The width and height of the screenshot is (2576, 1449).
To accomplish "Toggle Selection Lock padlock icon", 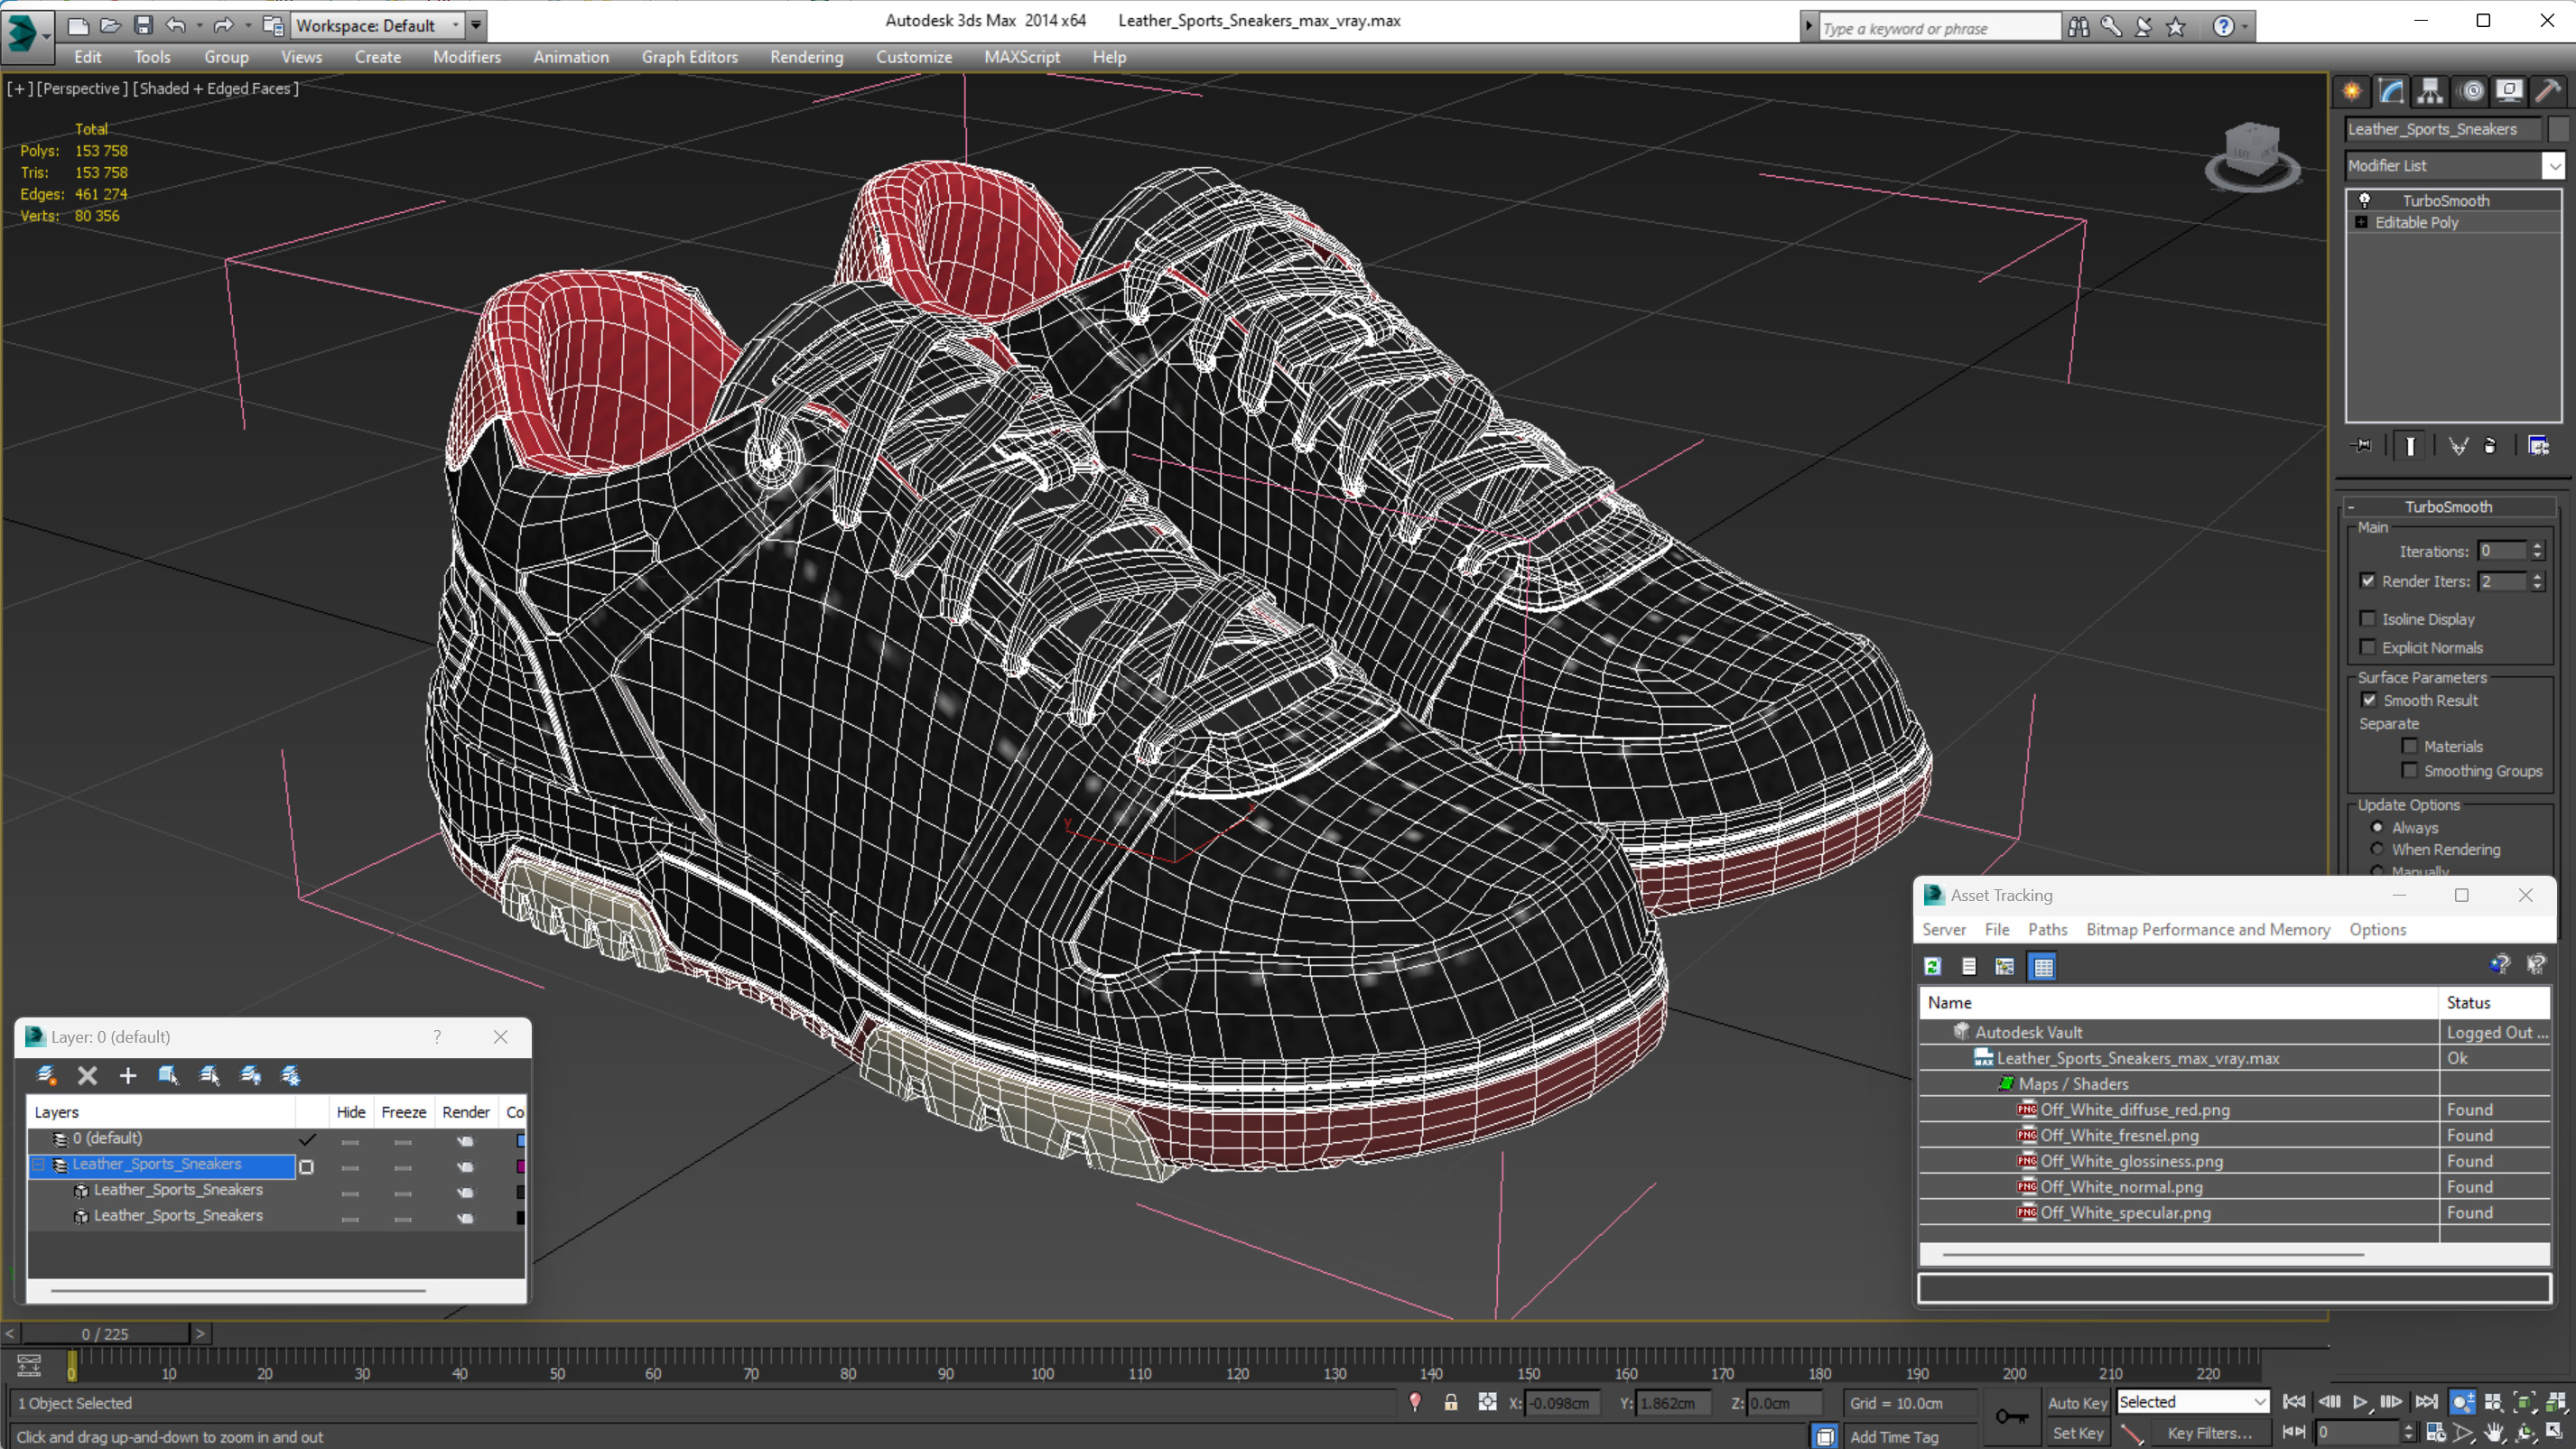I will (1450, 1402).
